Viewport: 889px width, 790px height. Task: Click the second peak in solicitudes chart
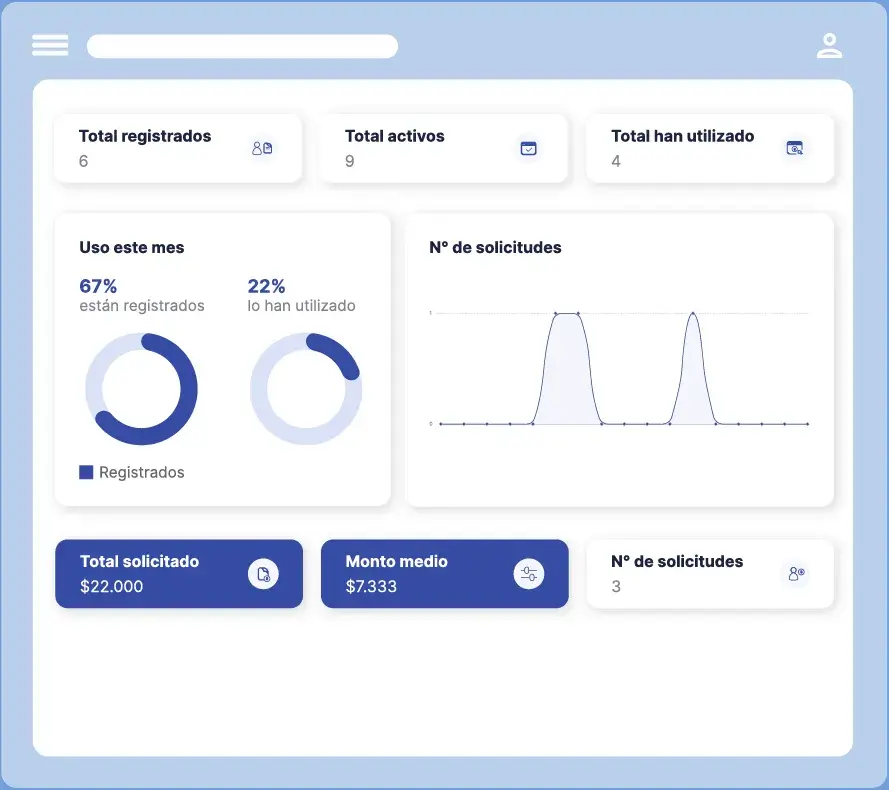pyautogui.click(x=692, y=314)
